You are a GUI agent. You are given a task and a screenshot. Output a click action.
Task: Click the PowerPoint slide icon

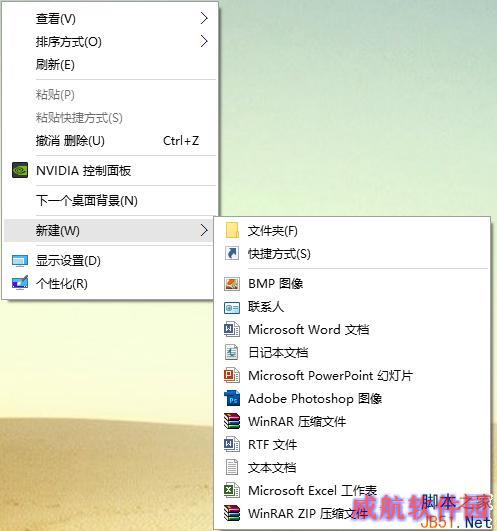pyautogui.click(x=232, y=375)
